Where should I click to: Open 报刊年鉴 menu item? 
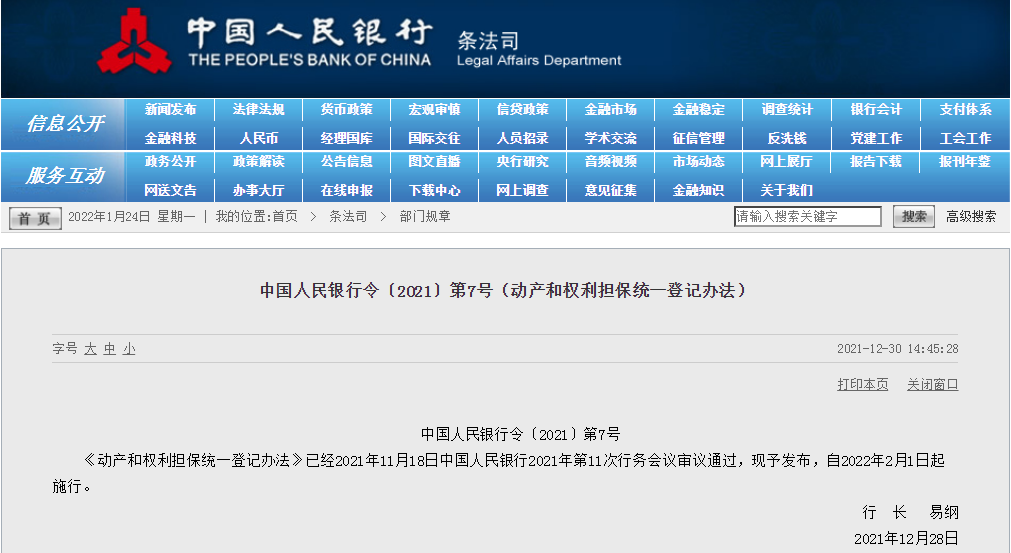(x=965, y=161)
